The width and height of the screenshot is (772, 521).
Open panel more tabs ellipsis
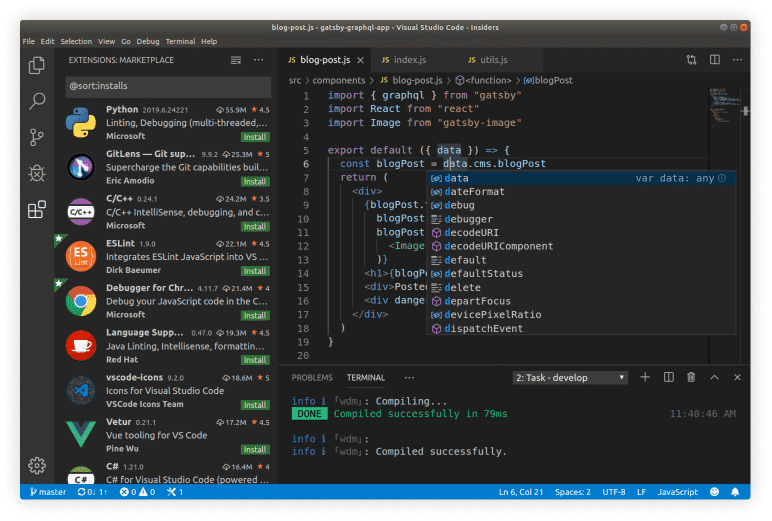tap(409, 378)
